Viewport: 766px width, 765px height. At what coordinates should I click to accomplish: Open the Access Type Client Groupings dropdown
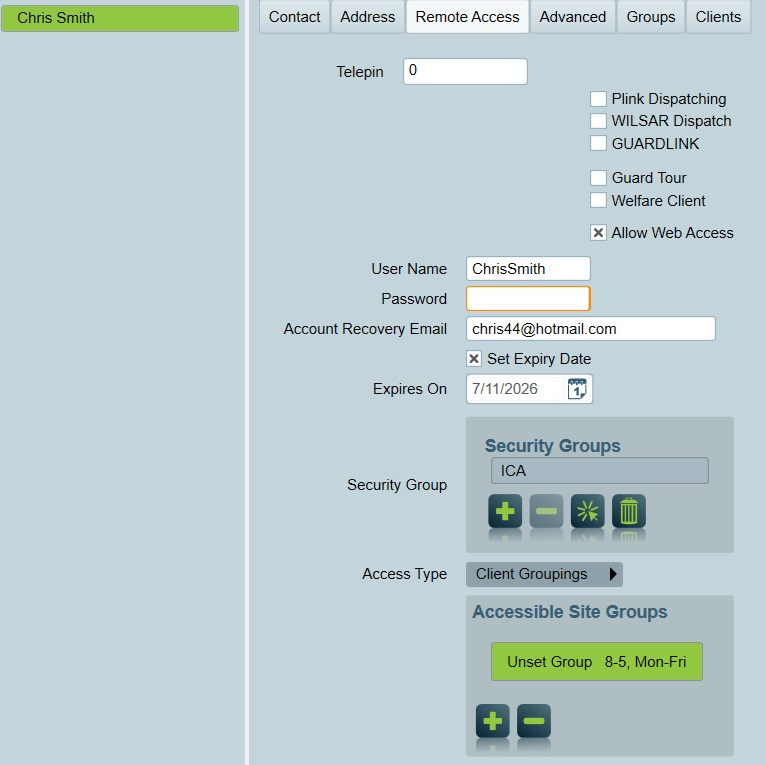(x=544, y=574)
